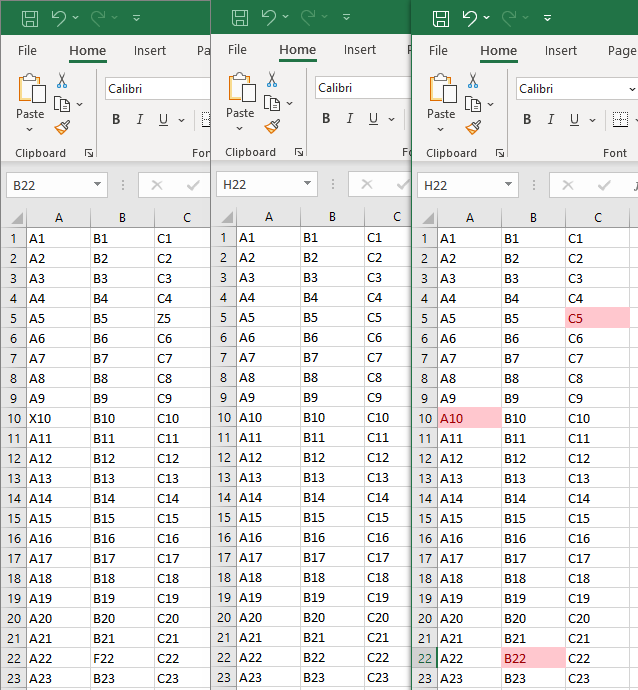Open Clipboard dialog launcher in middle window
This screenshot has width=638, height=690.
point(299,152)
